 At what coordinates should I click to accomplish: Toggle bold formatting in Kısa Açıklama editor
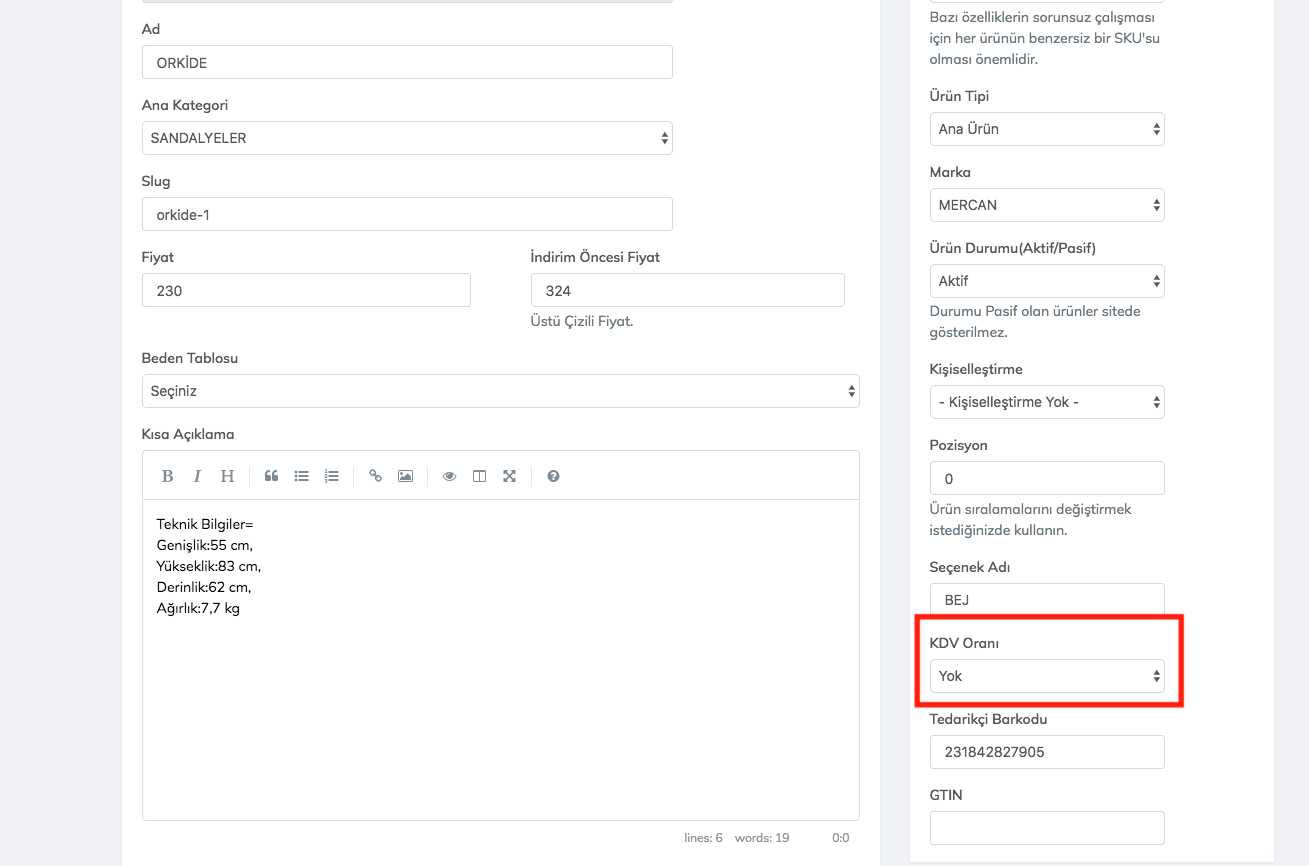[168, 476]
